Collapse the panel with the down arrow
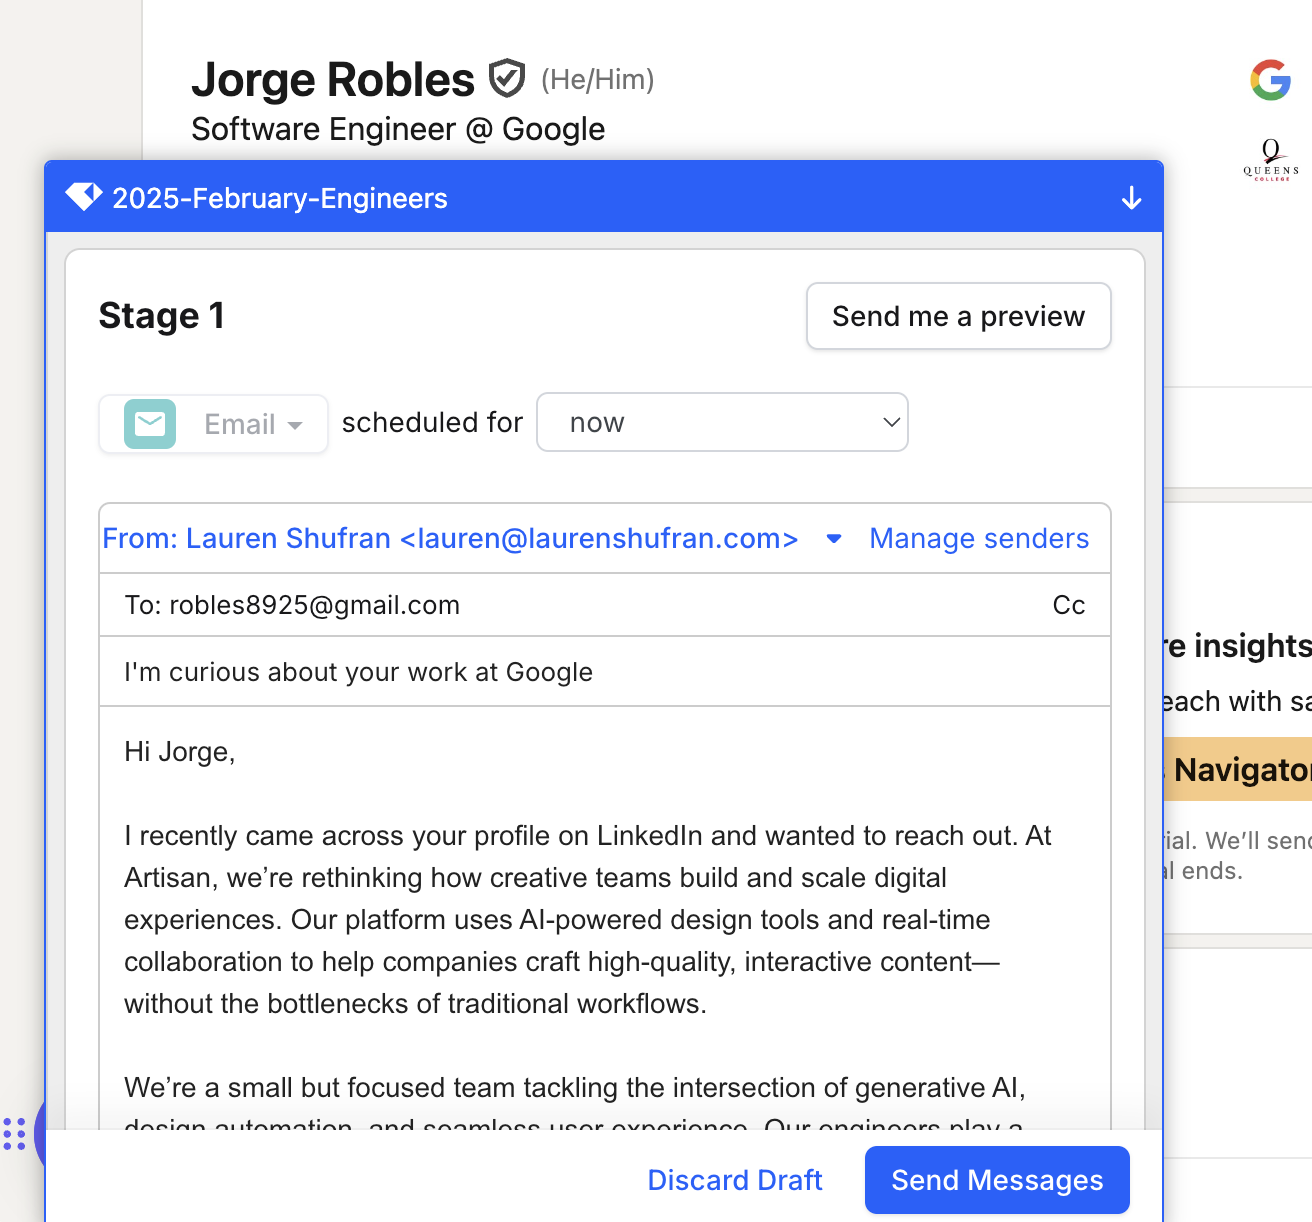Viewport: 1312px width, 1222px height. pyautogui.click(x=1131, y=198)
